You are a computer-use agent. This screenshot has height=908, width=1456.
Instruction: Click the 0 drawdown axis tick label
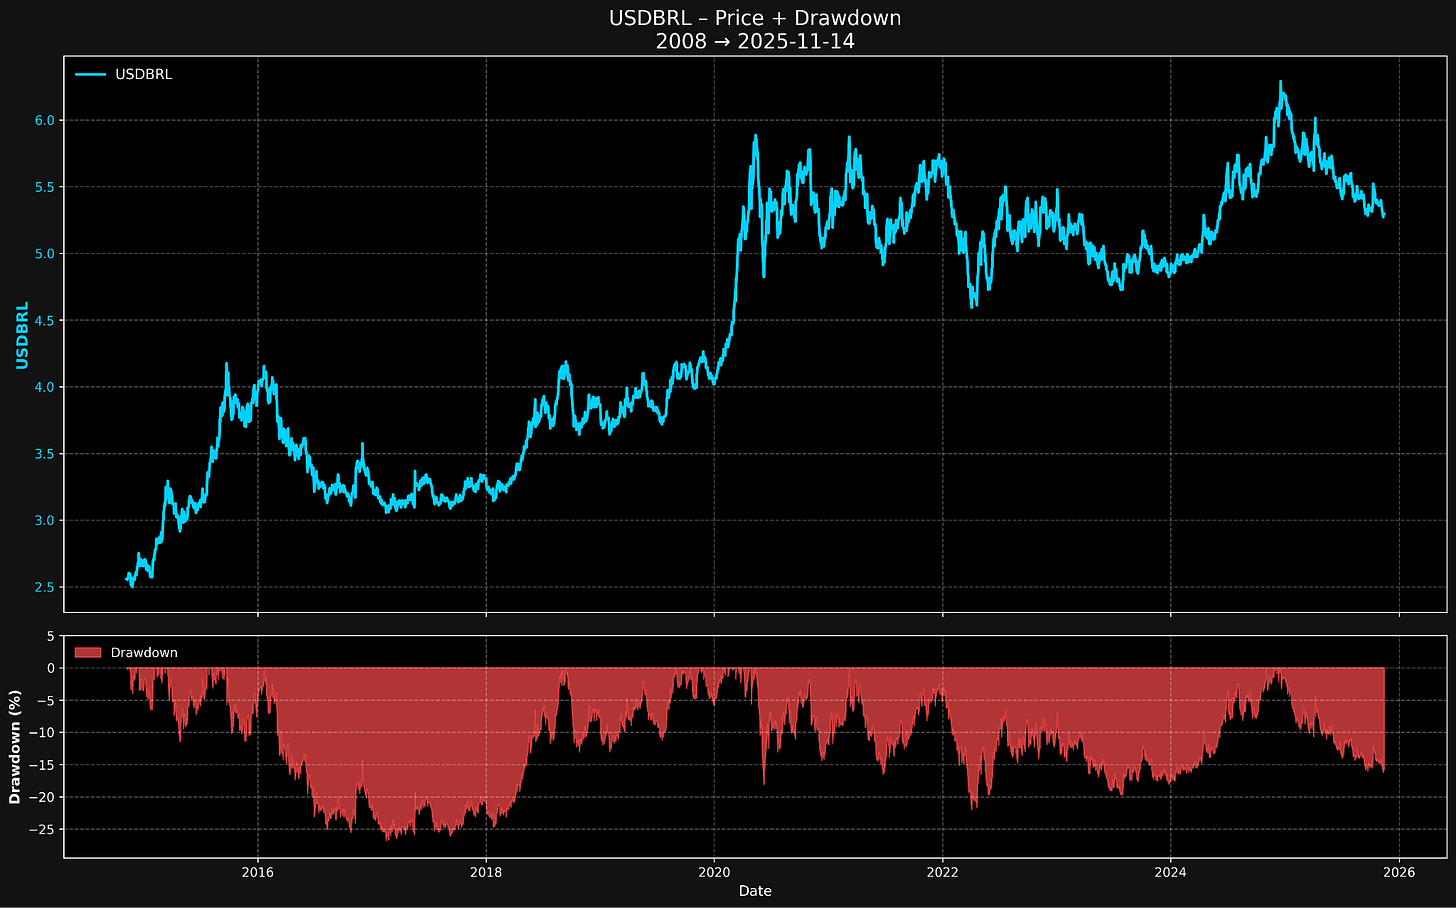pyautogui.click(x=52, y=668)
